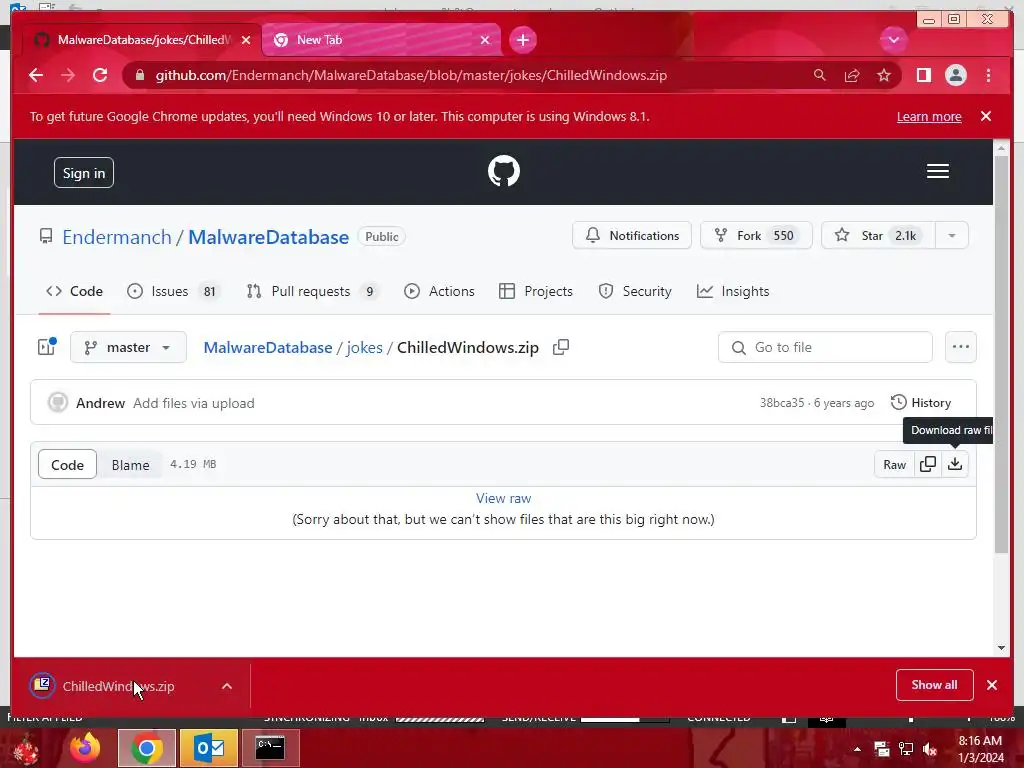Switch to the New Tab tab
This screenshot has width=1024, height=768.
(x=382, y=40)
